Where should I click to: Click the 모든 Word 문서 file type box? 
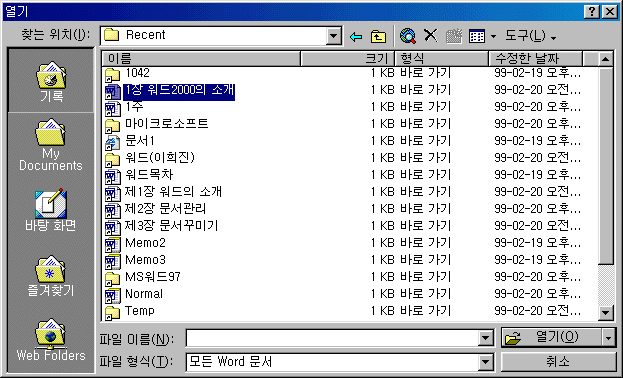[332, 362]
